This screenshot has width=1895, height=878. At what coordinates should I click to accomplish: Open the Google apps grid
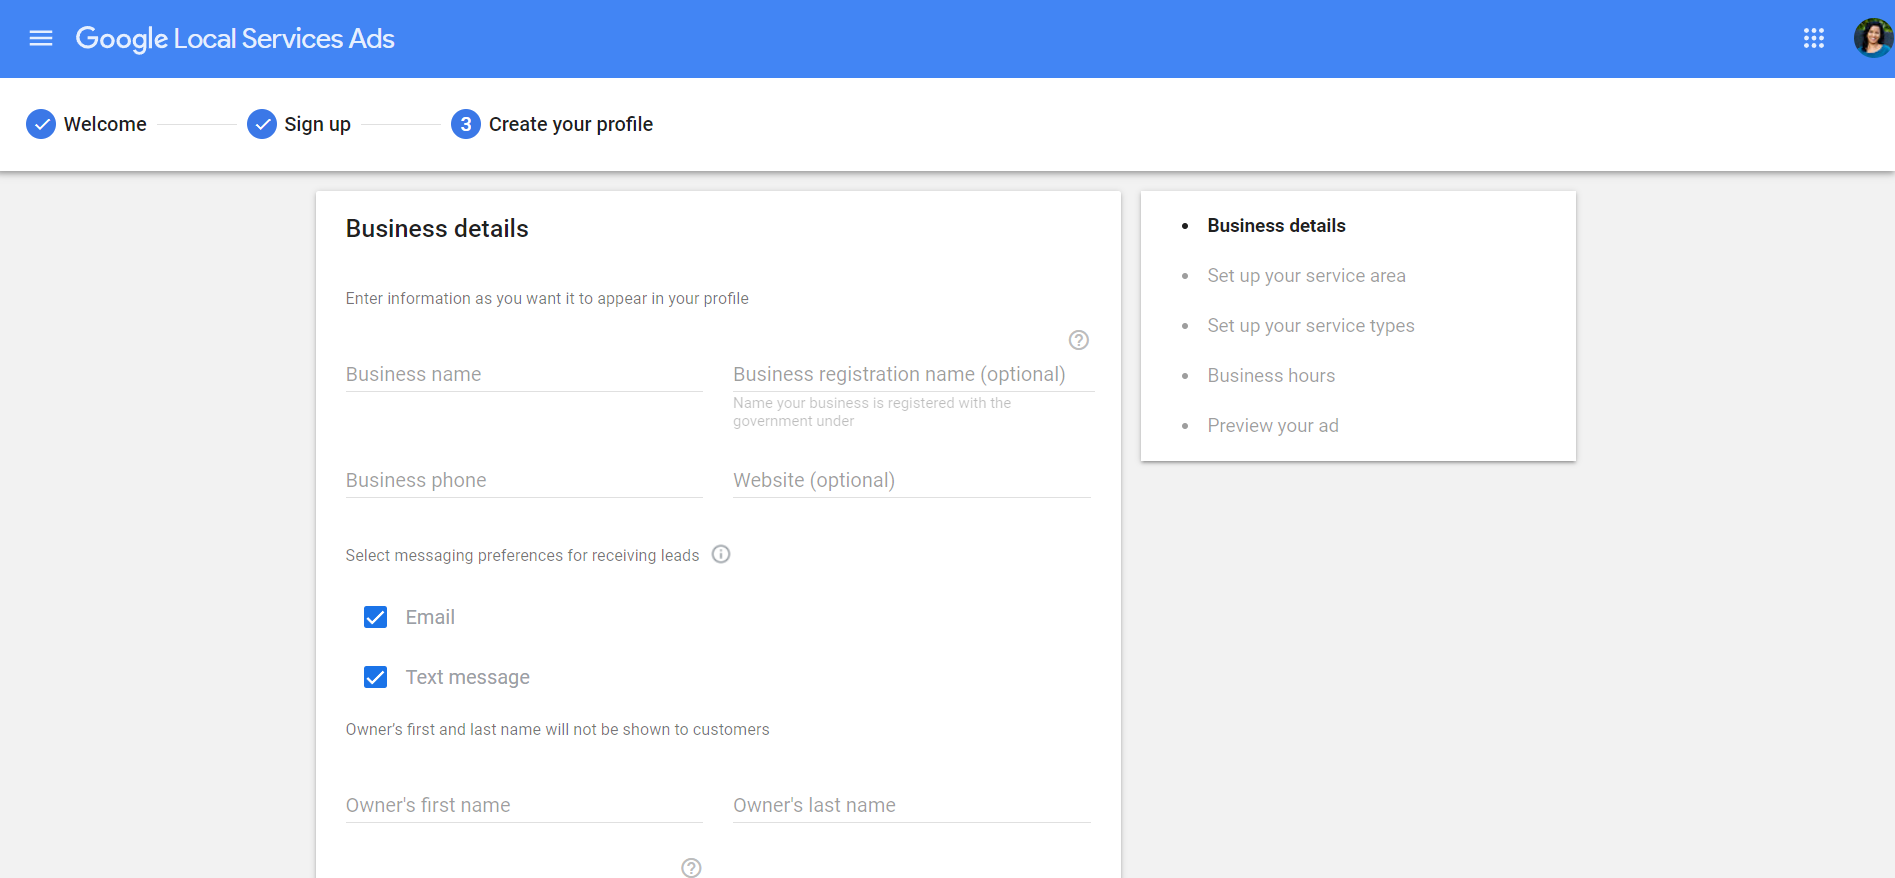(x=1814, y=38)
